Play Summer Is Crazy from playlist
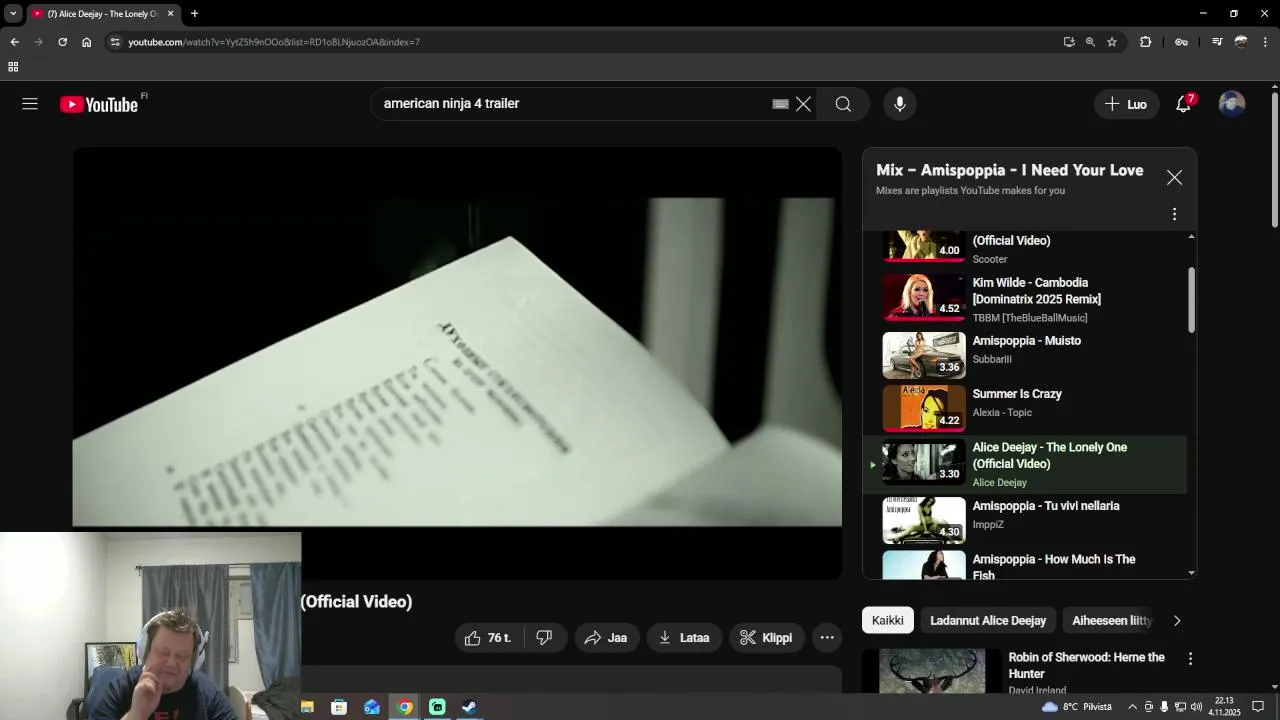1280x720 pixels. pos(1024,408)
